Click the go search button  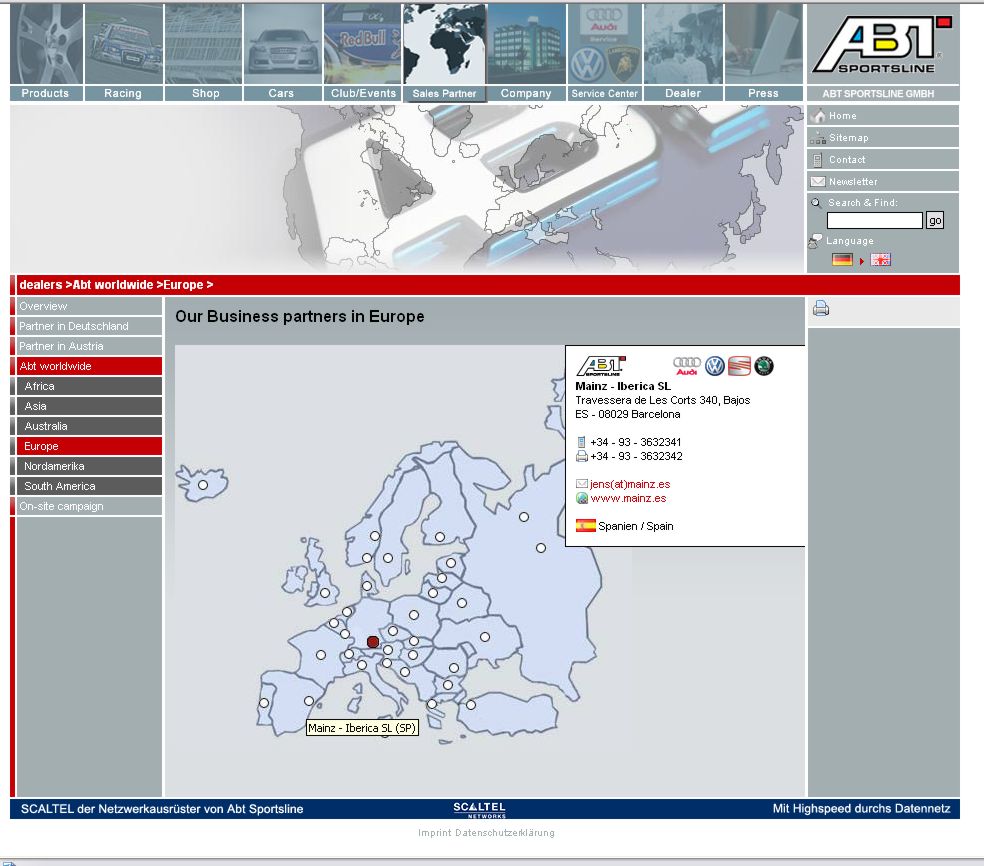pos(935,220)
